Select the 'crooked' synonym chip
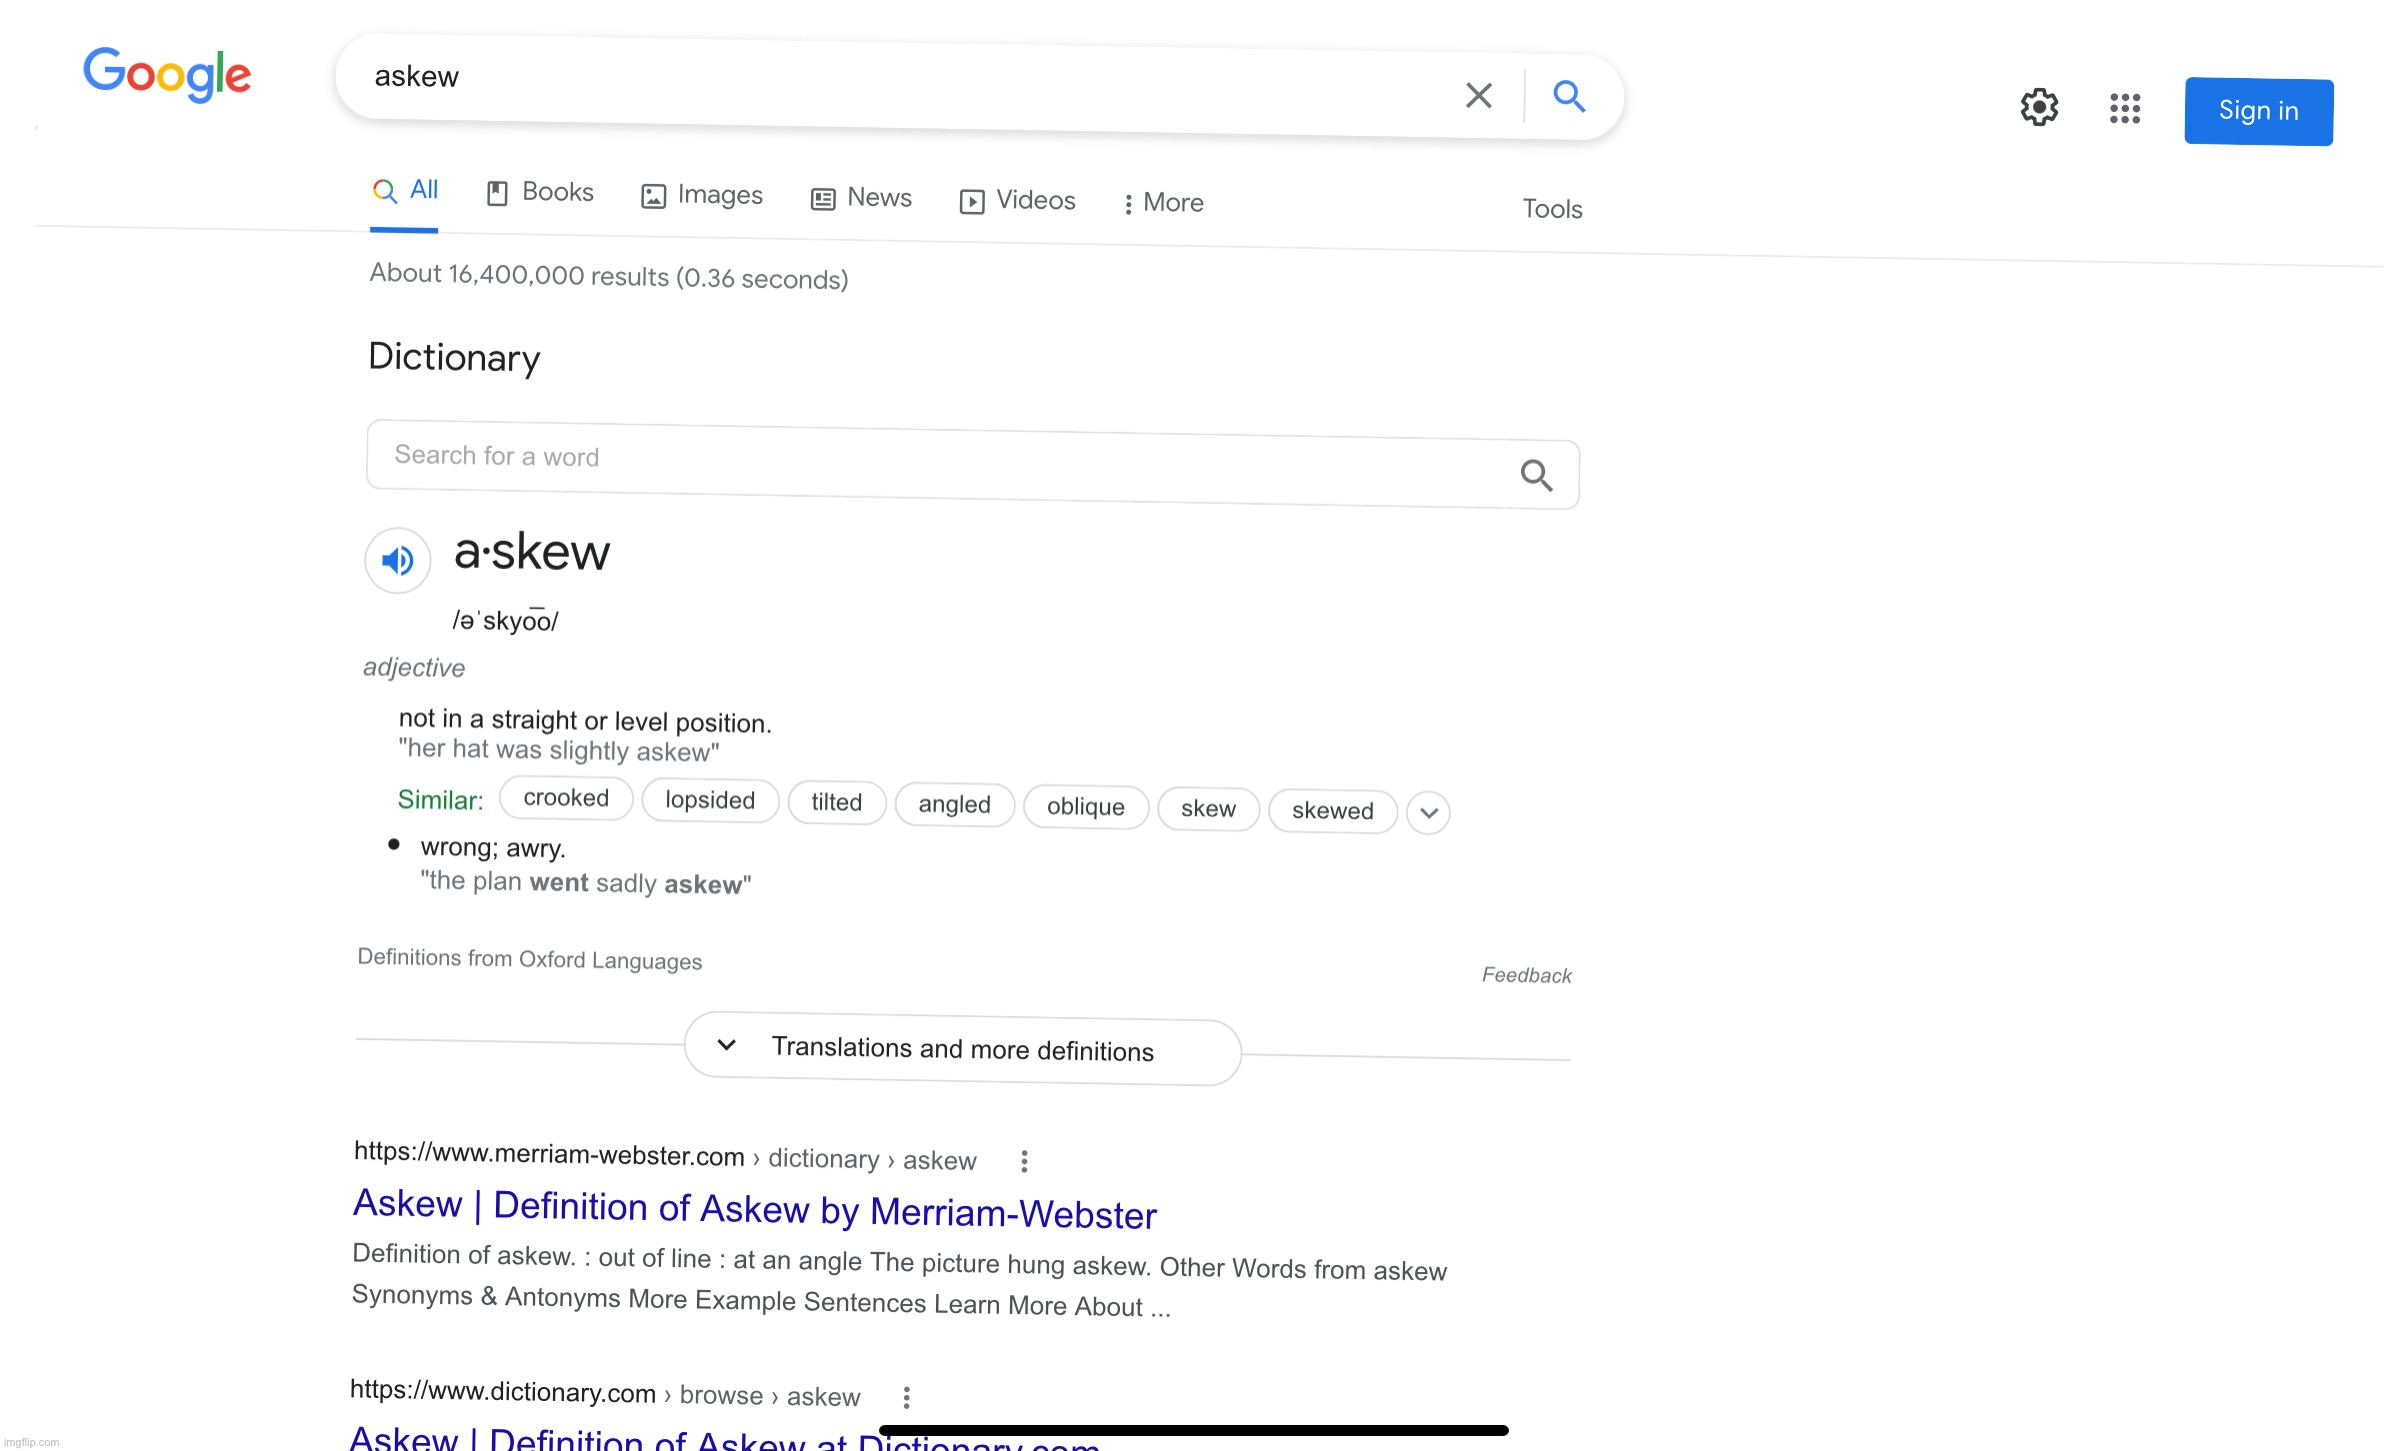 pyautogui.click(x=566, y=798)
